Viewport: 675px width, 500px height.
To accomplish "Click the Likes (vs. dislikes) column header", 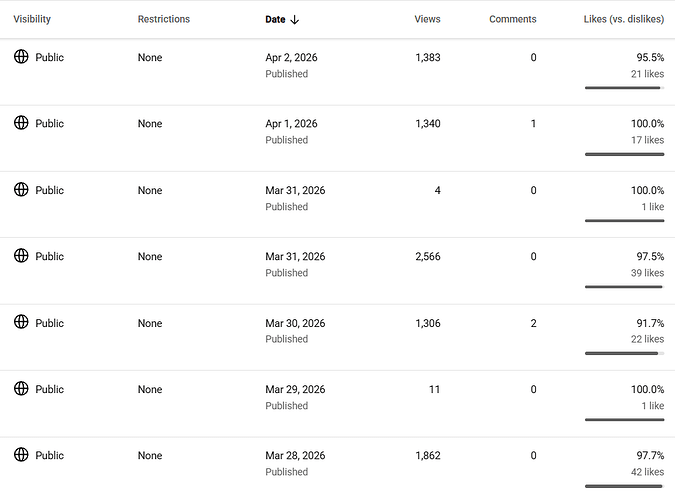I will tap(623, 19).
